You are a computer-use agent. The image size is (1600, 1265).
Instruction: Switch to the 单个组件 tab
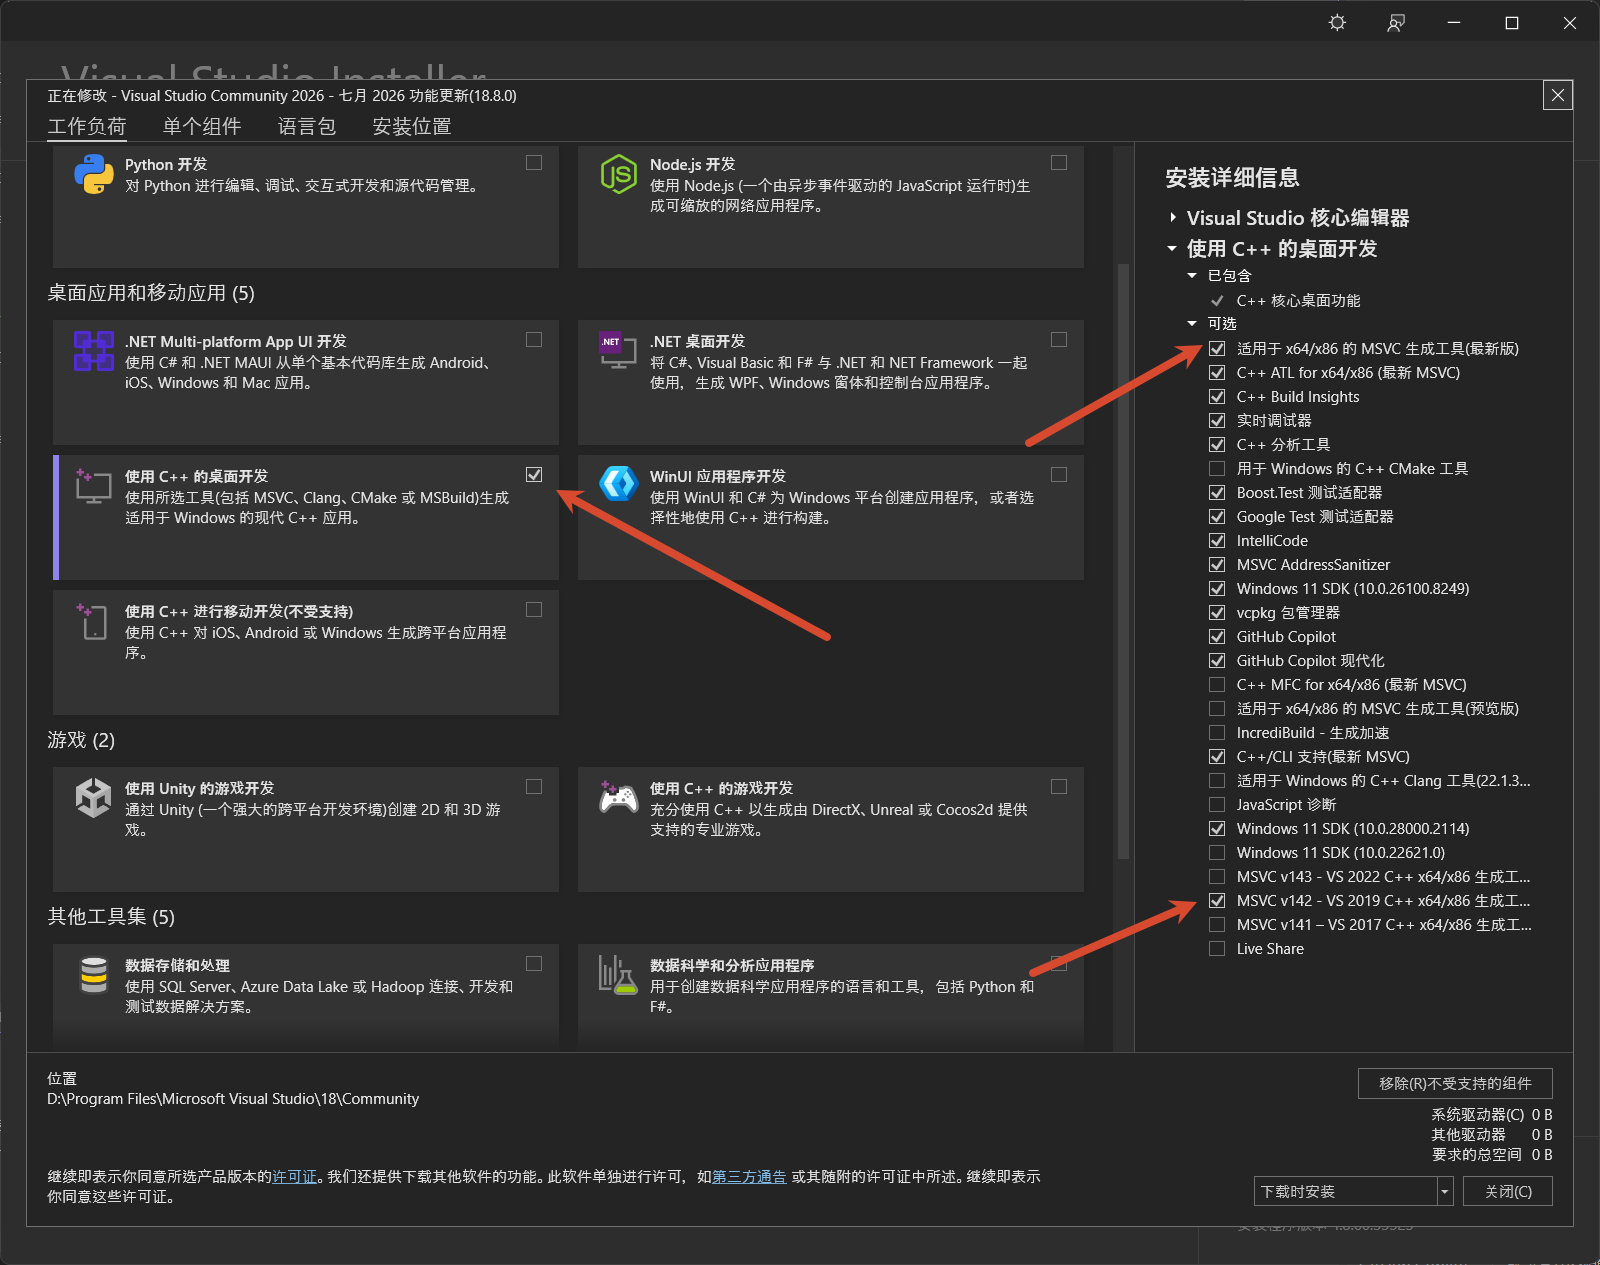point(202,126)
